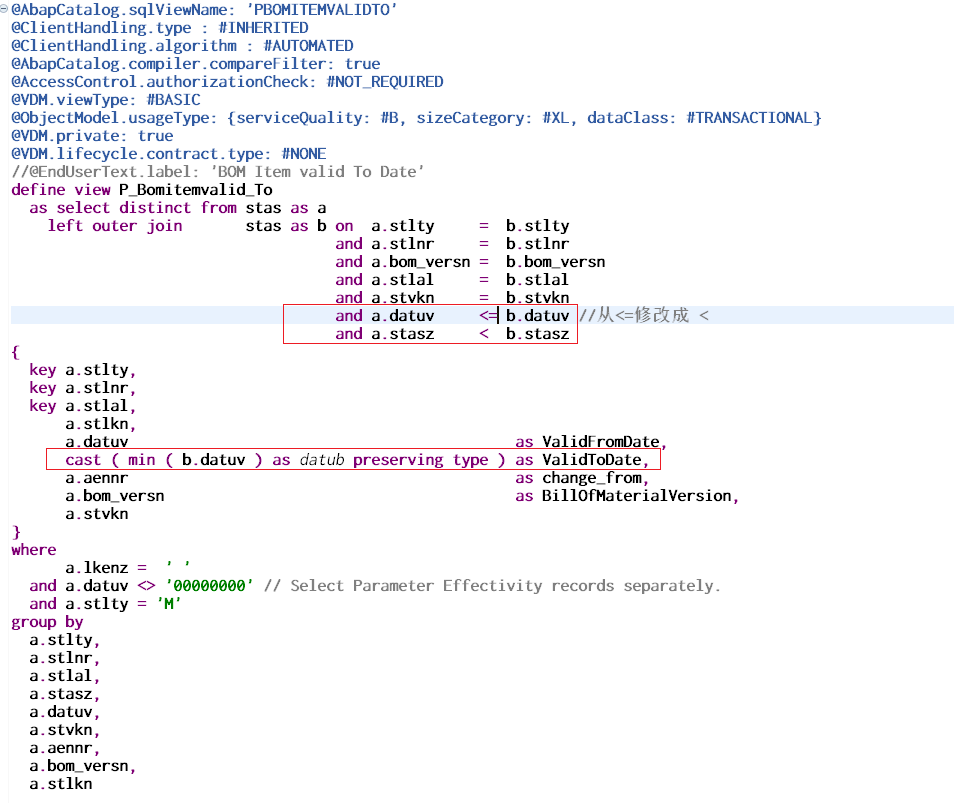This screenshot has width=954, height=803.
Task: Click the BillOfMaterialVersion alias
Action: [x=636, y=496]
